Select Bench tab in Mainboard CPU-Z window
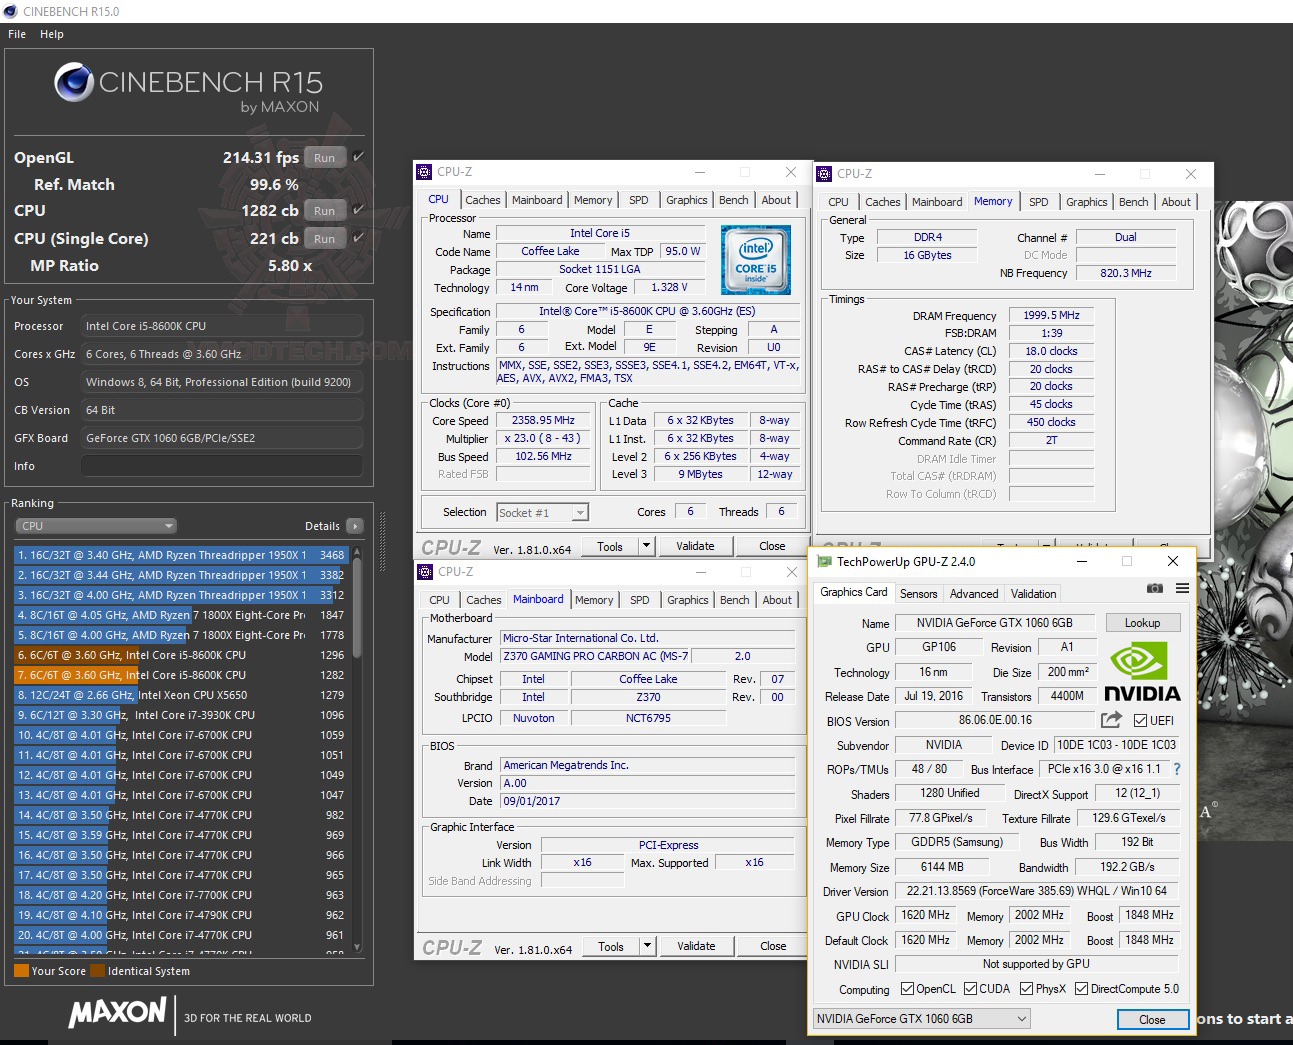Screen dimensions: 1293x1045 (x=735, y=600)
